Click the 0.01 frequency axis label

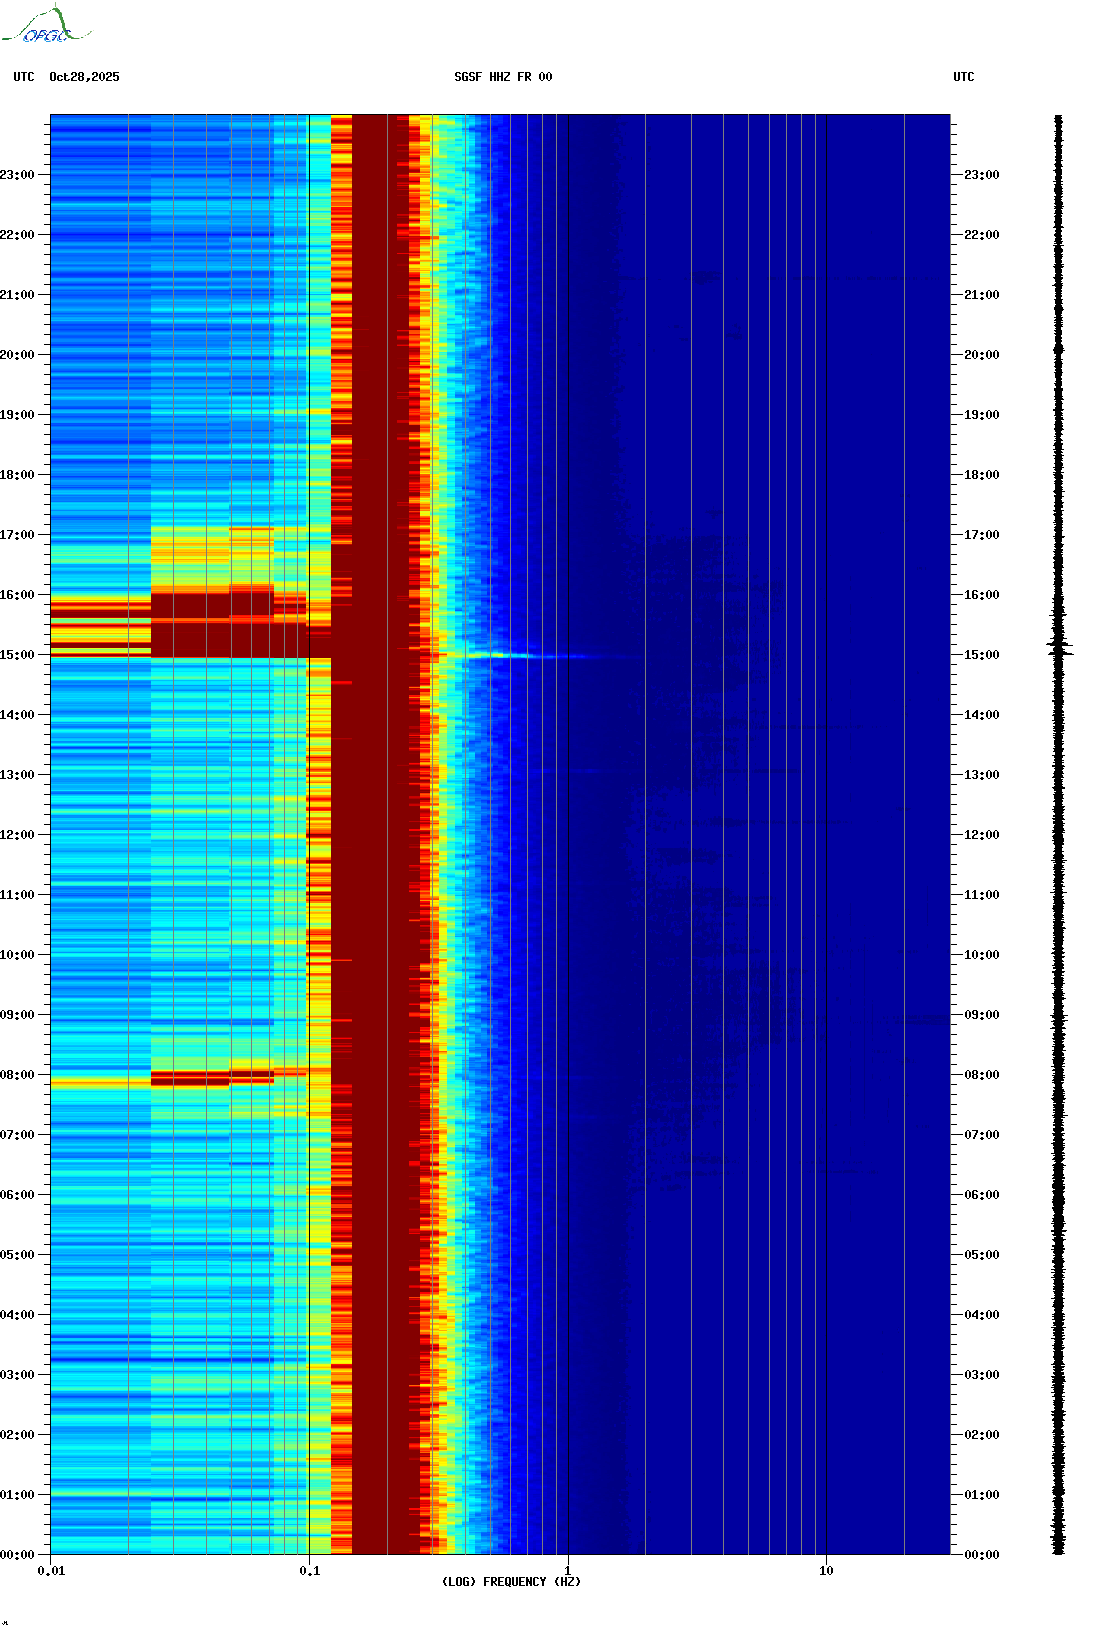pyautogui.click(x=51, y=1571)
